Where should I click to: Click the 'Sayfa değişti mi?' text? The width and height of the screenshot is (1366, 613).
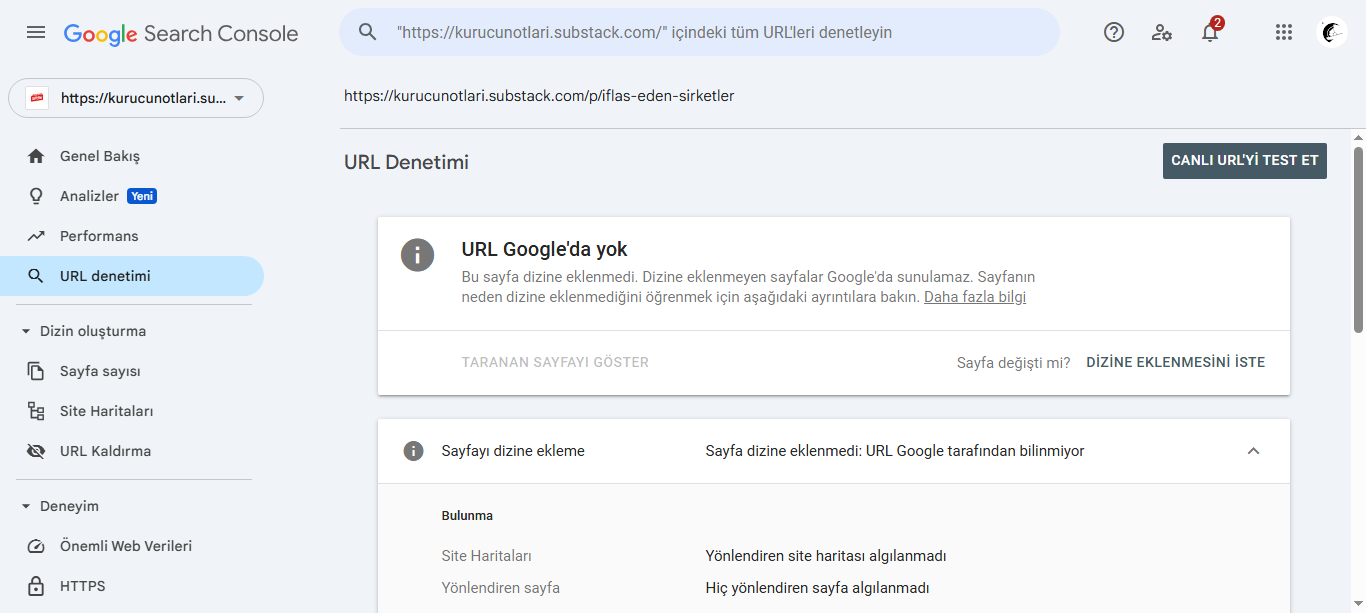1013,362
